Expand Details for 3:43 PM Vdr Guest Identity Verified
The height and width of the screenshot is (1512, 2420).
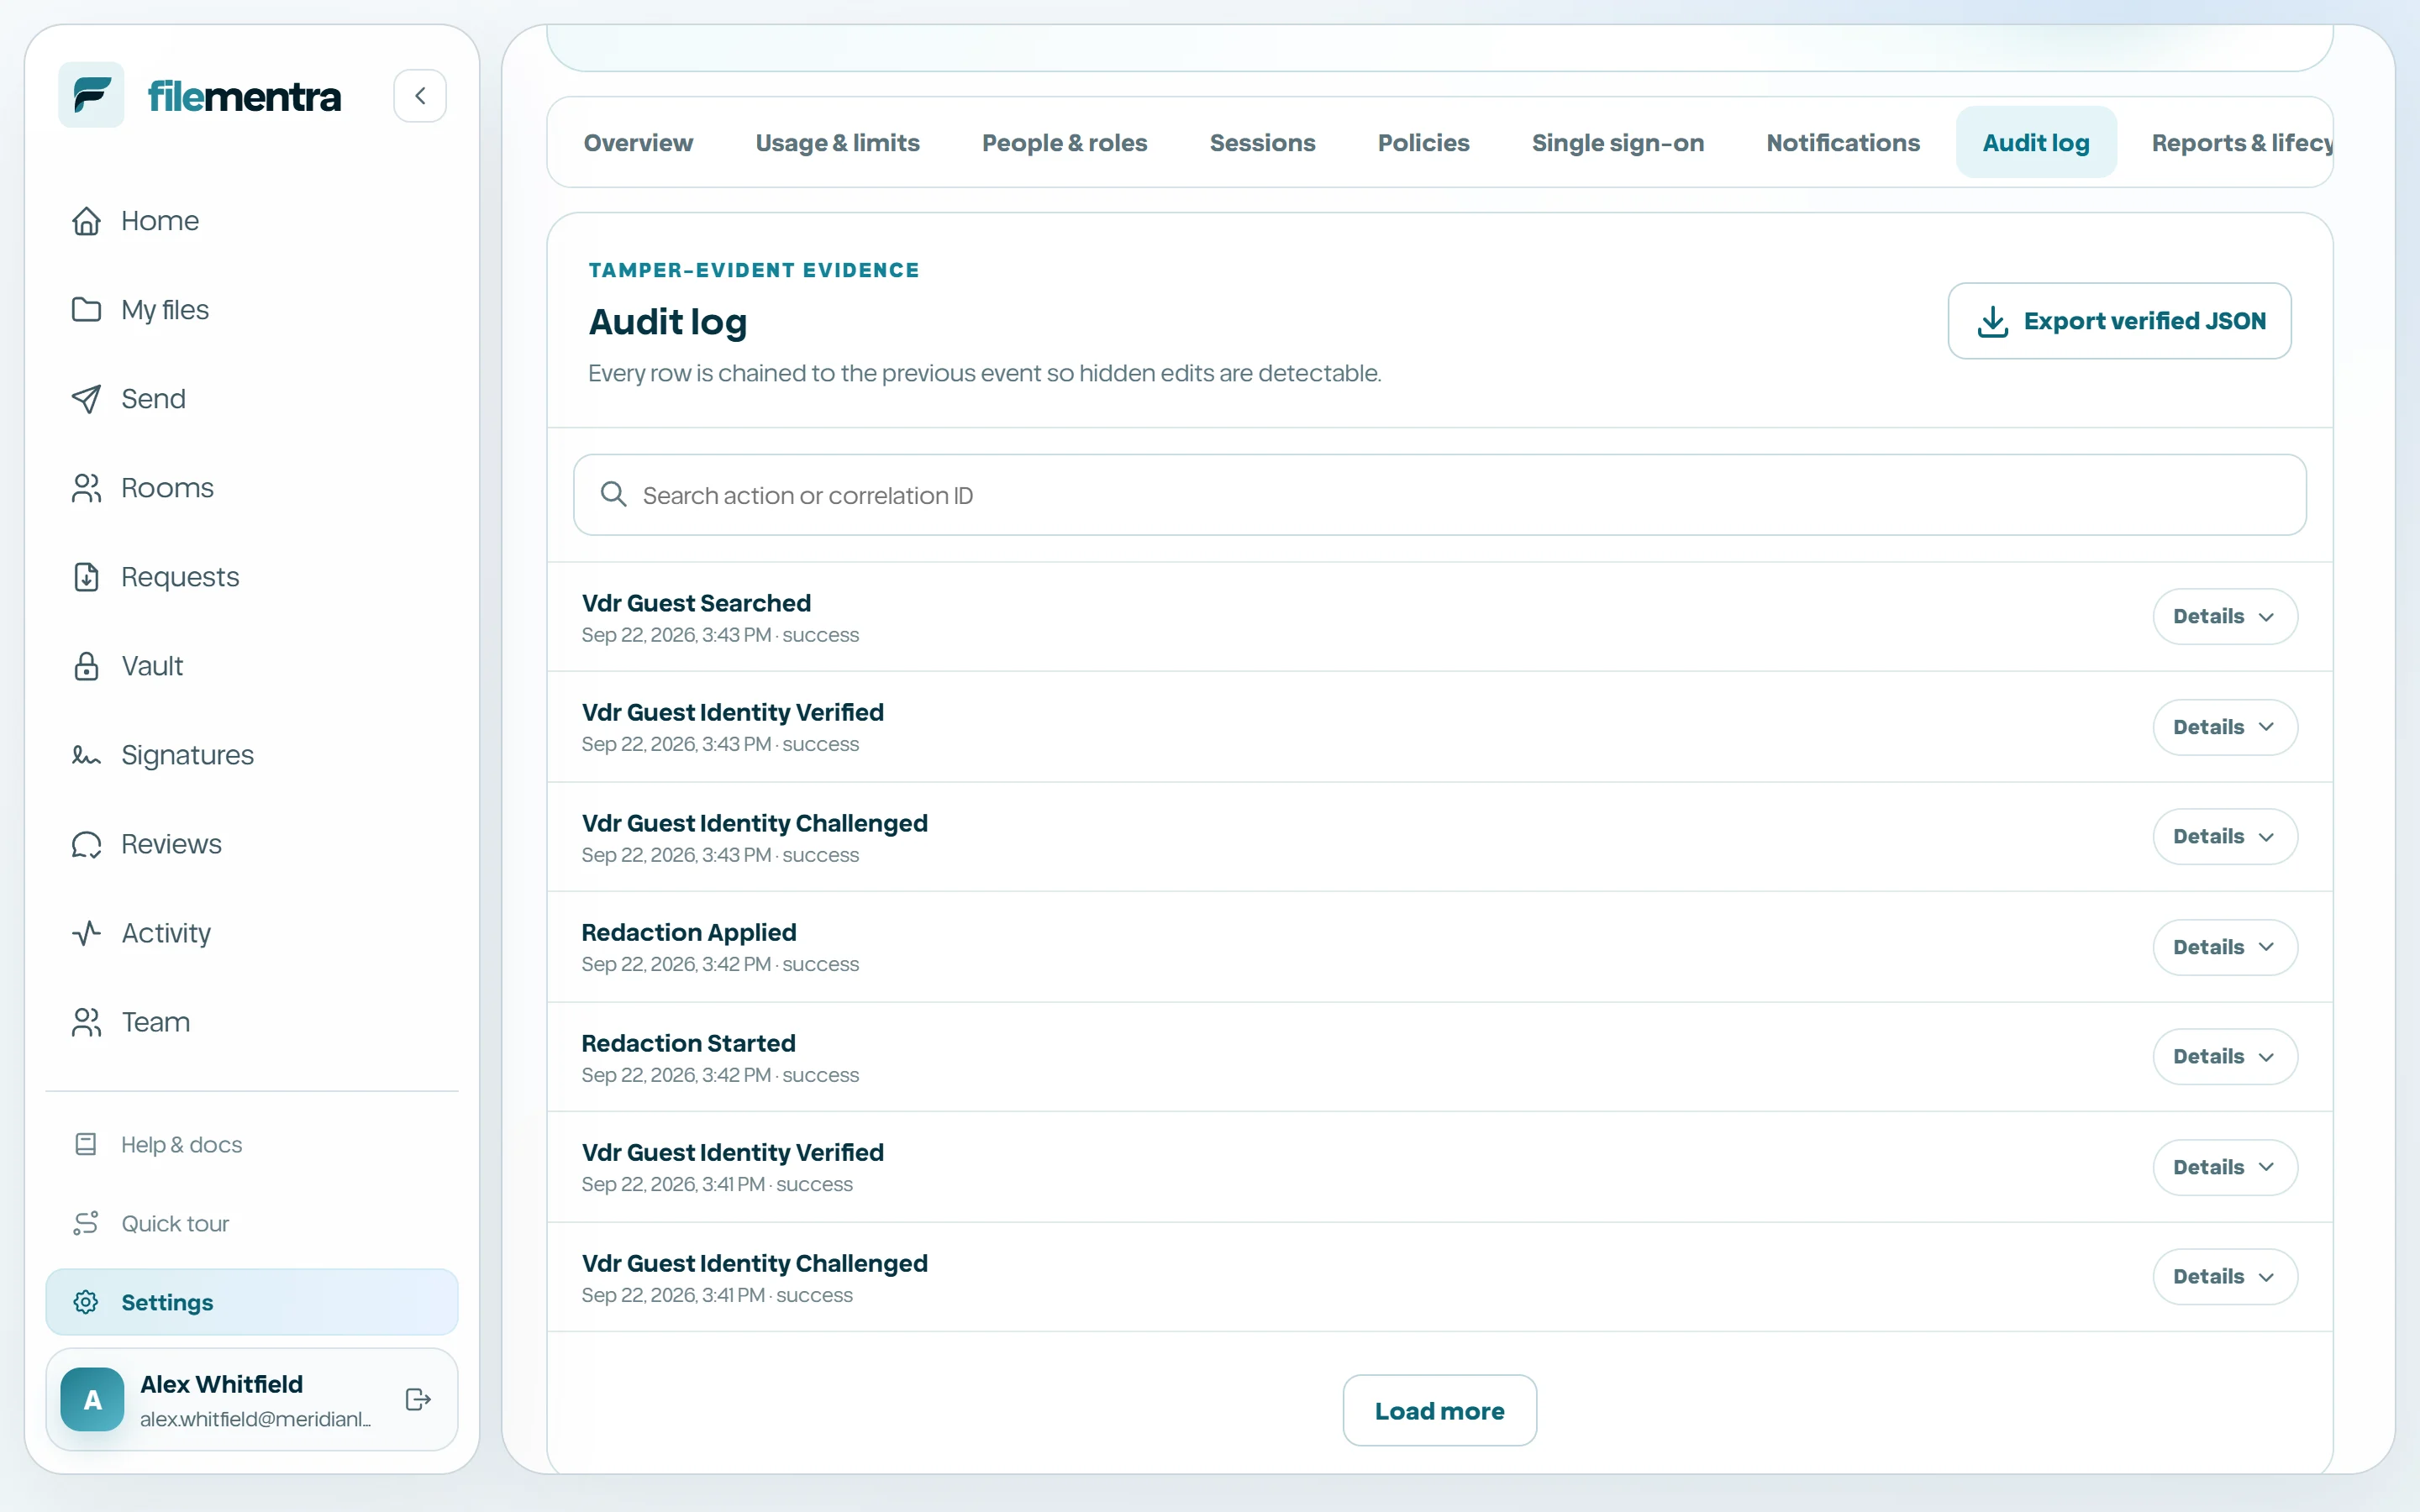(x=2225, y=727)
